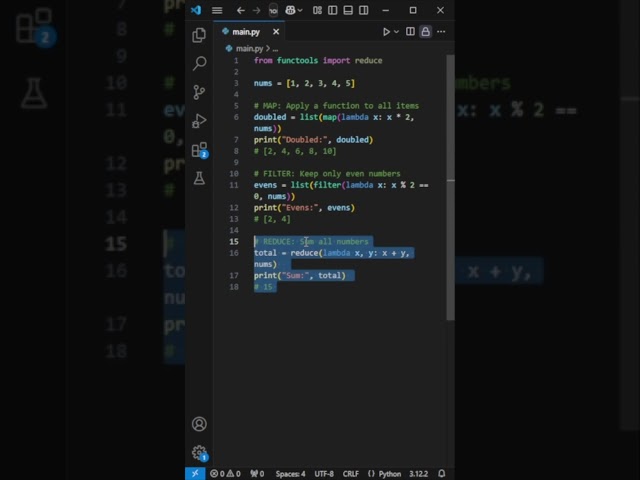Open the hamburger application menu

click(217, 10)
